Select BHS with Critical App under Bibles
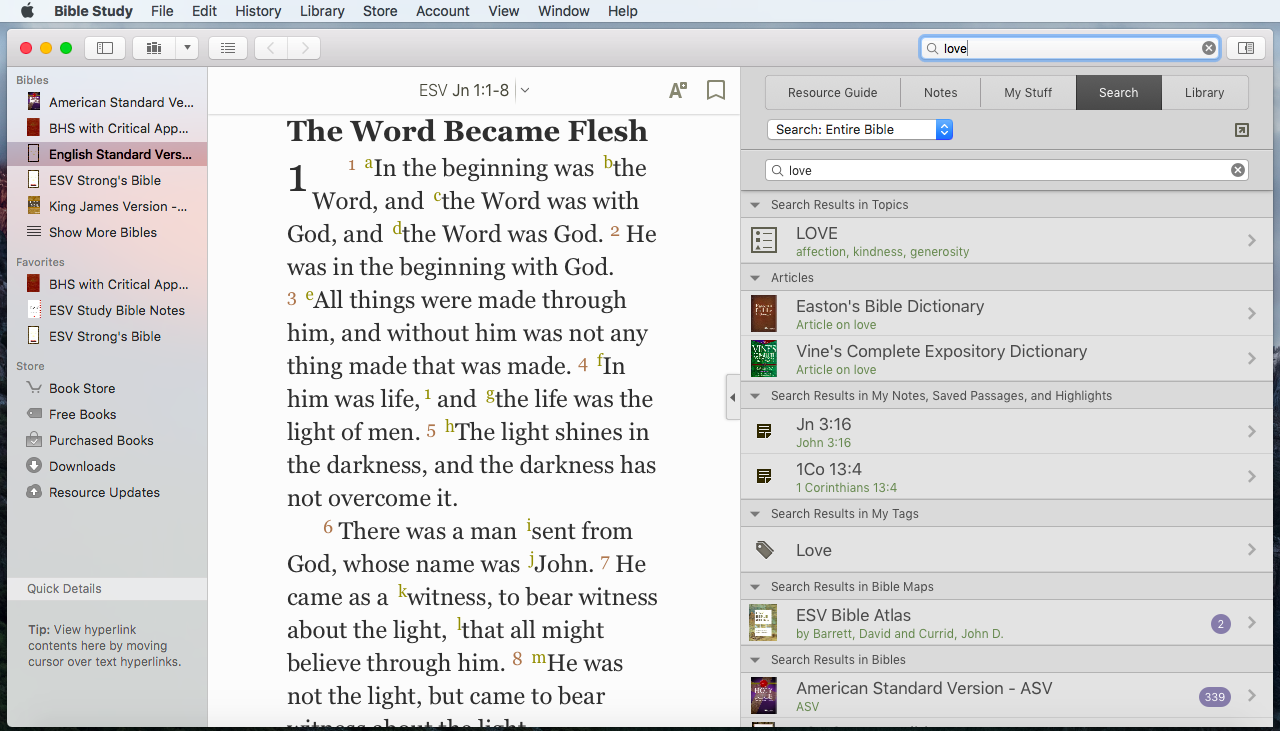The height and width of the screenshot is (731, 1280). 107,128
